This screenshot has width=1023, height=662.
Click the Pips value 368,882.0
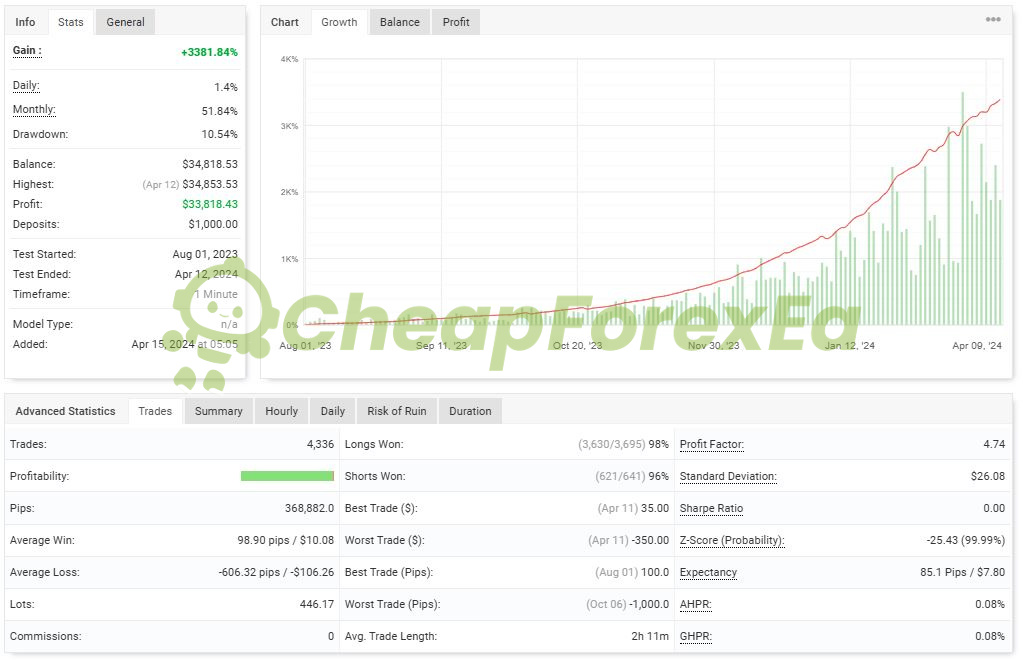tap(309, 508)
